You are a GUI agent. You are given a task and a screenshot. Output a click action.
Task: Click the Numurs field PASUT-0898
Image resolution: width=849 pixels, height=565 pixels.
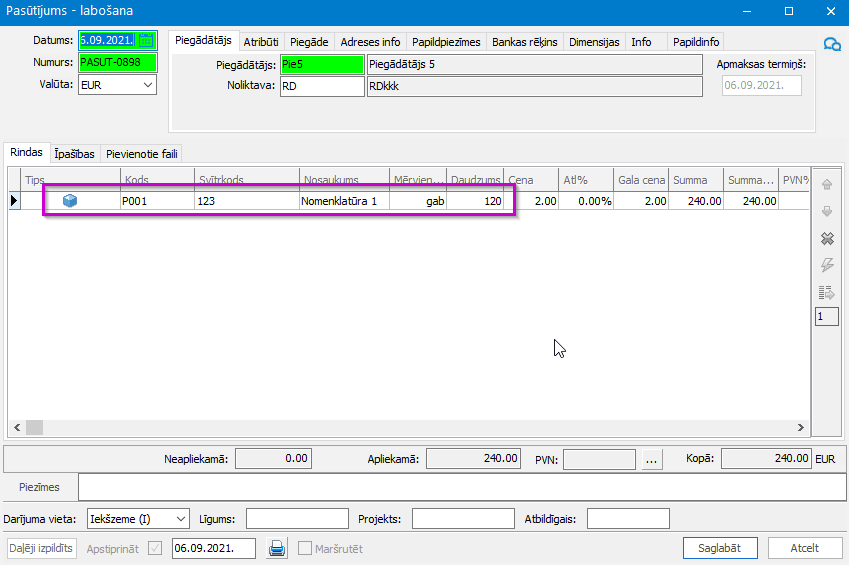coord(117,63)
